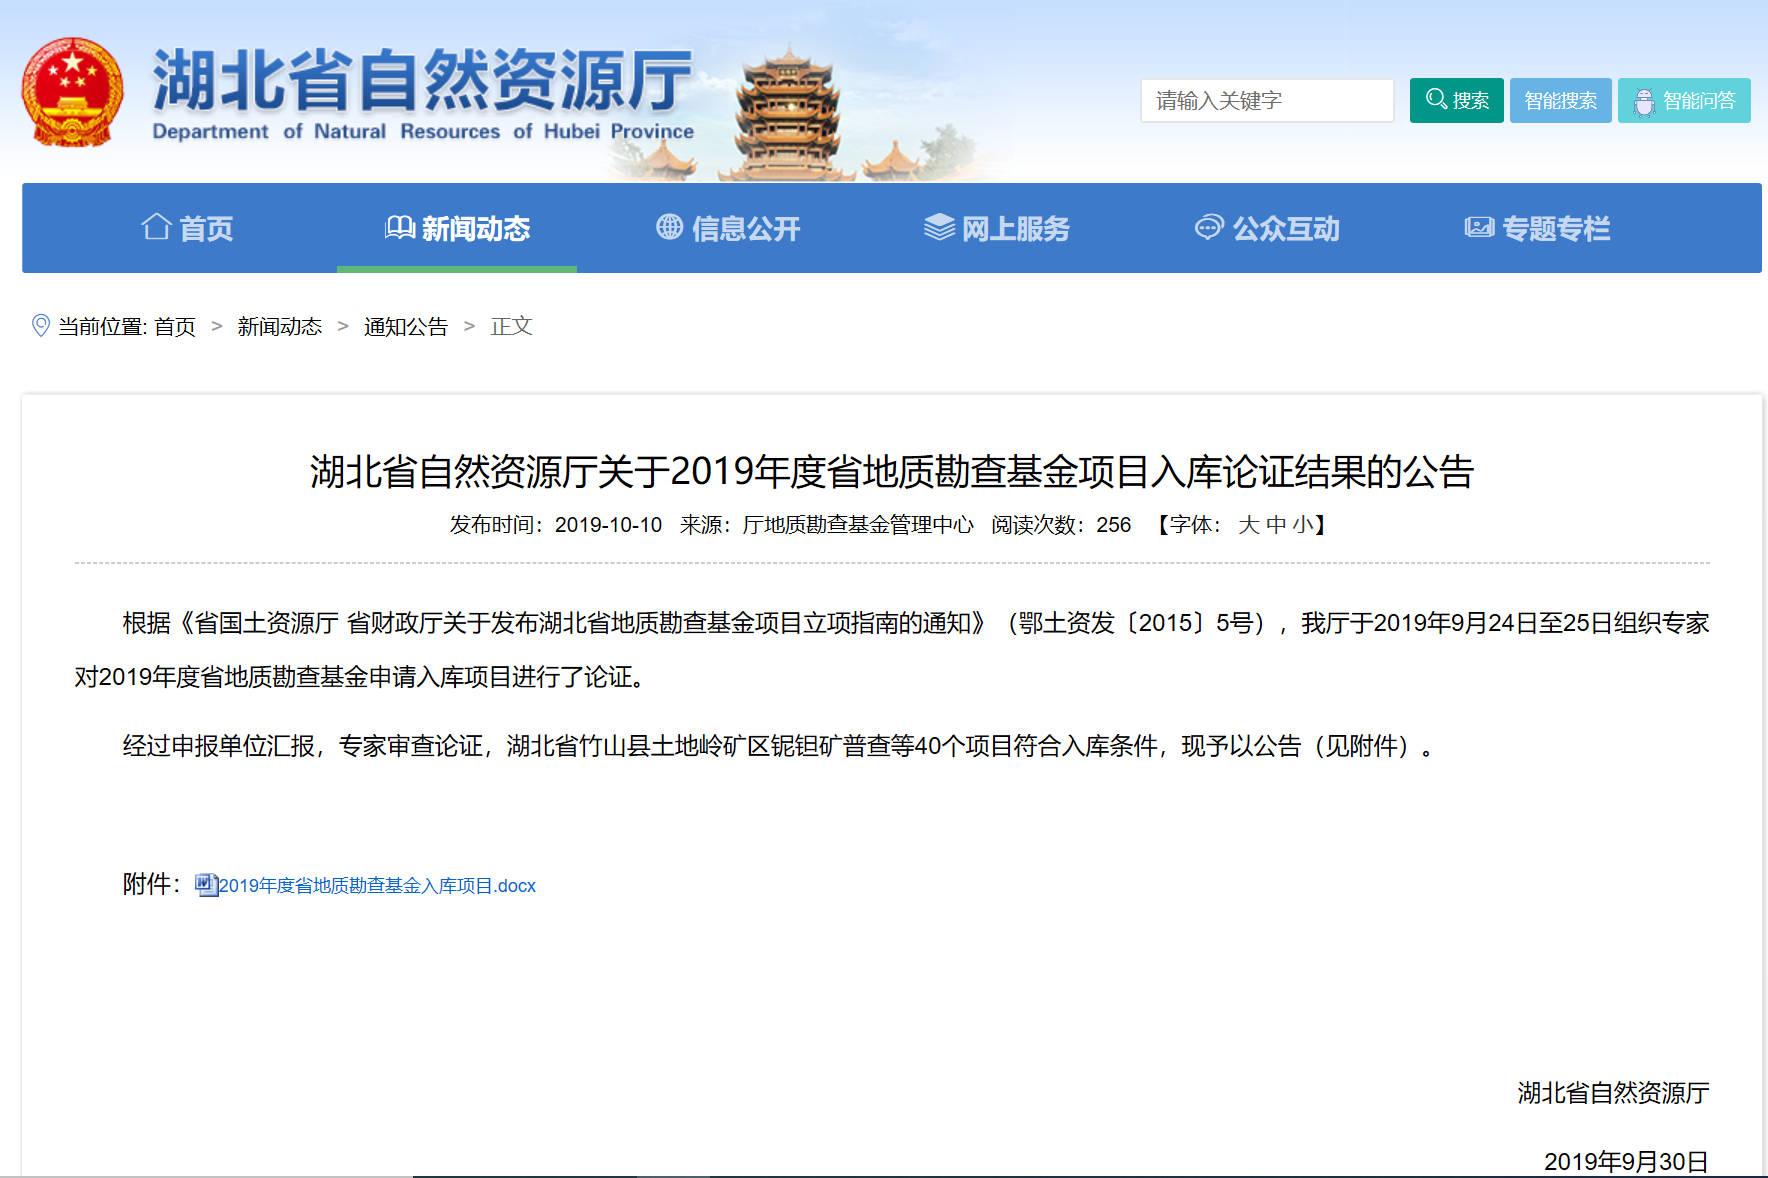Download 2019年度省地质勘查基金入库项目.docx attachment

pos(377,886)
